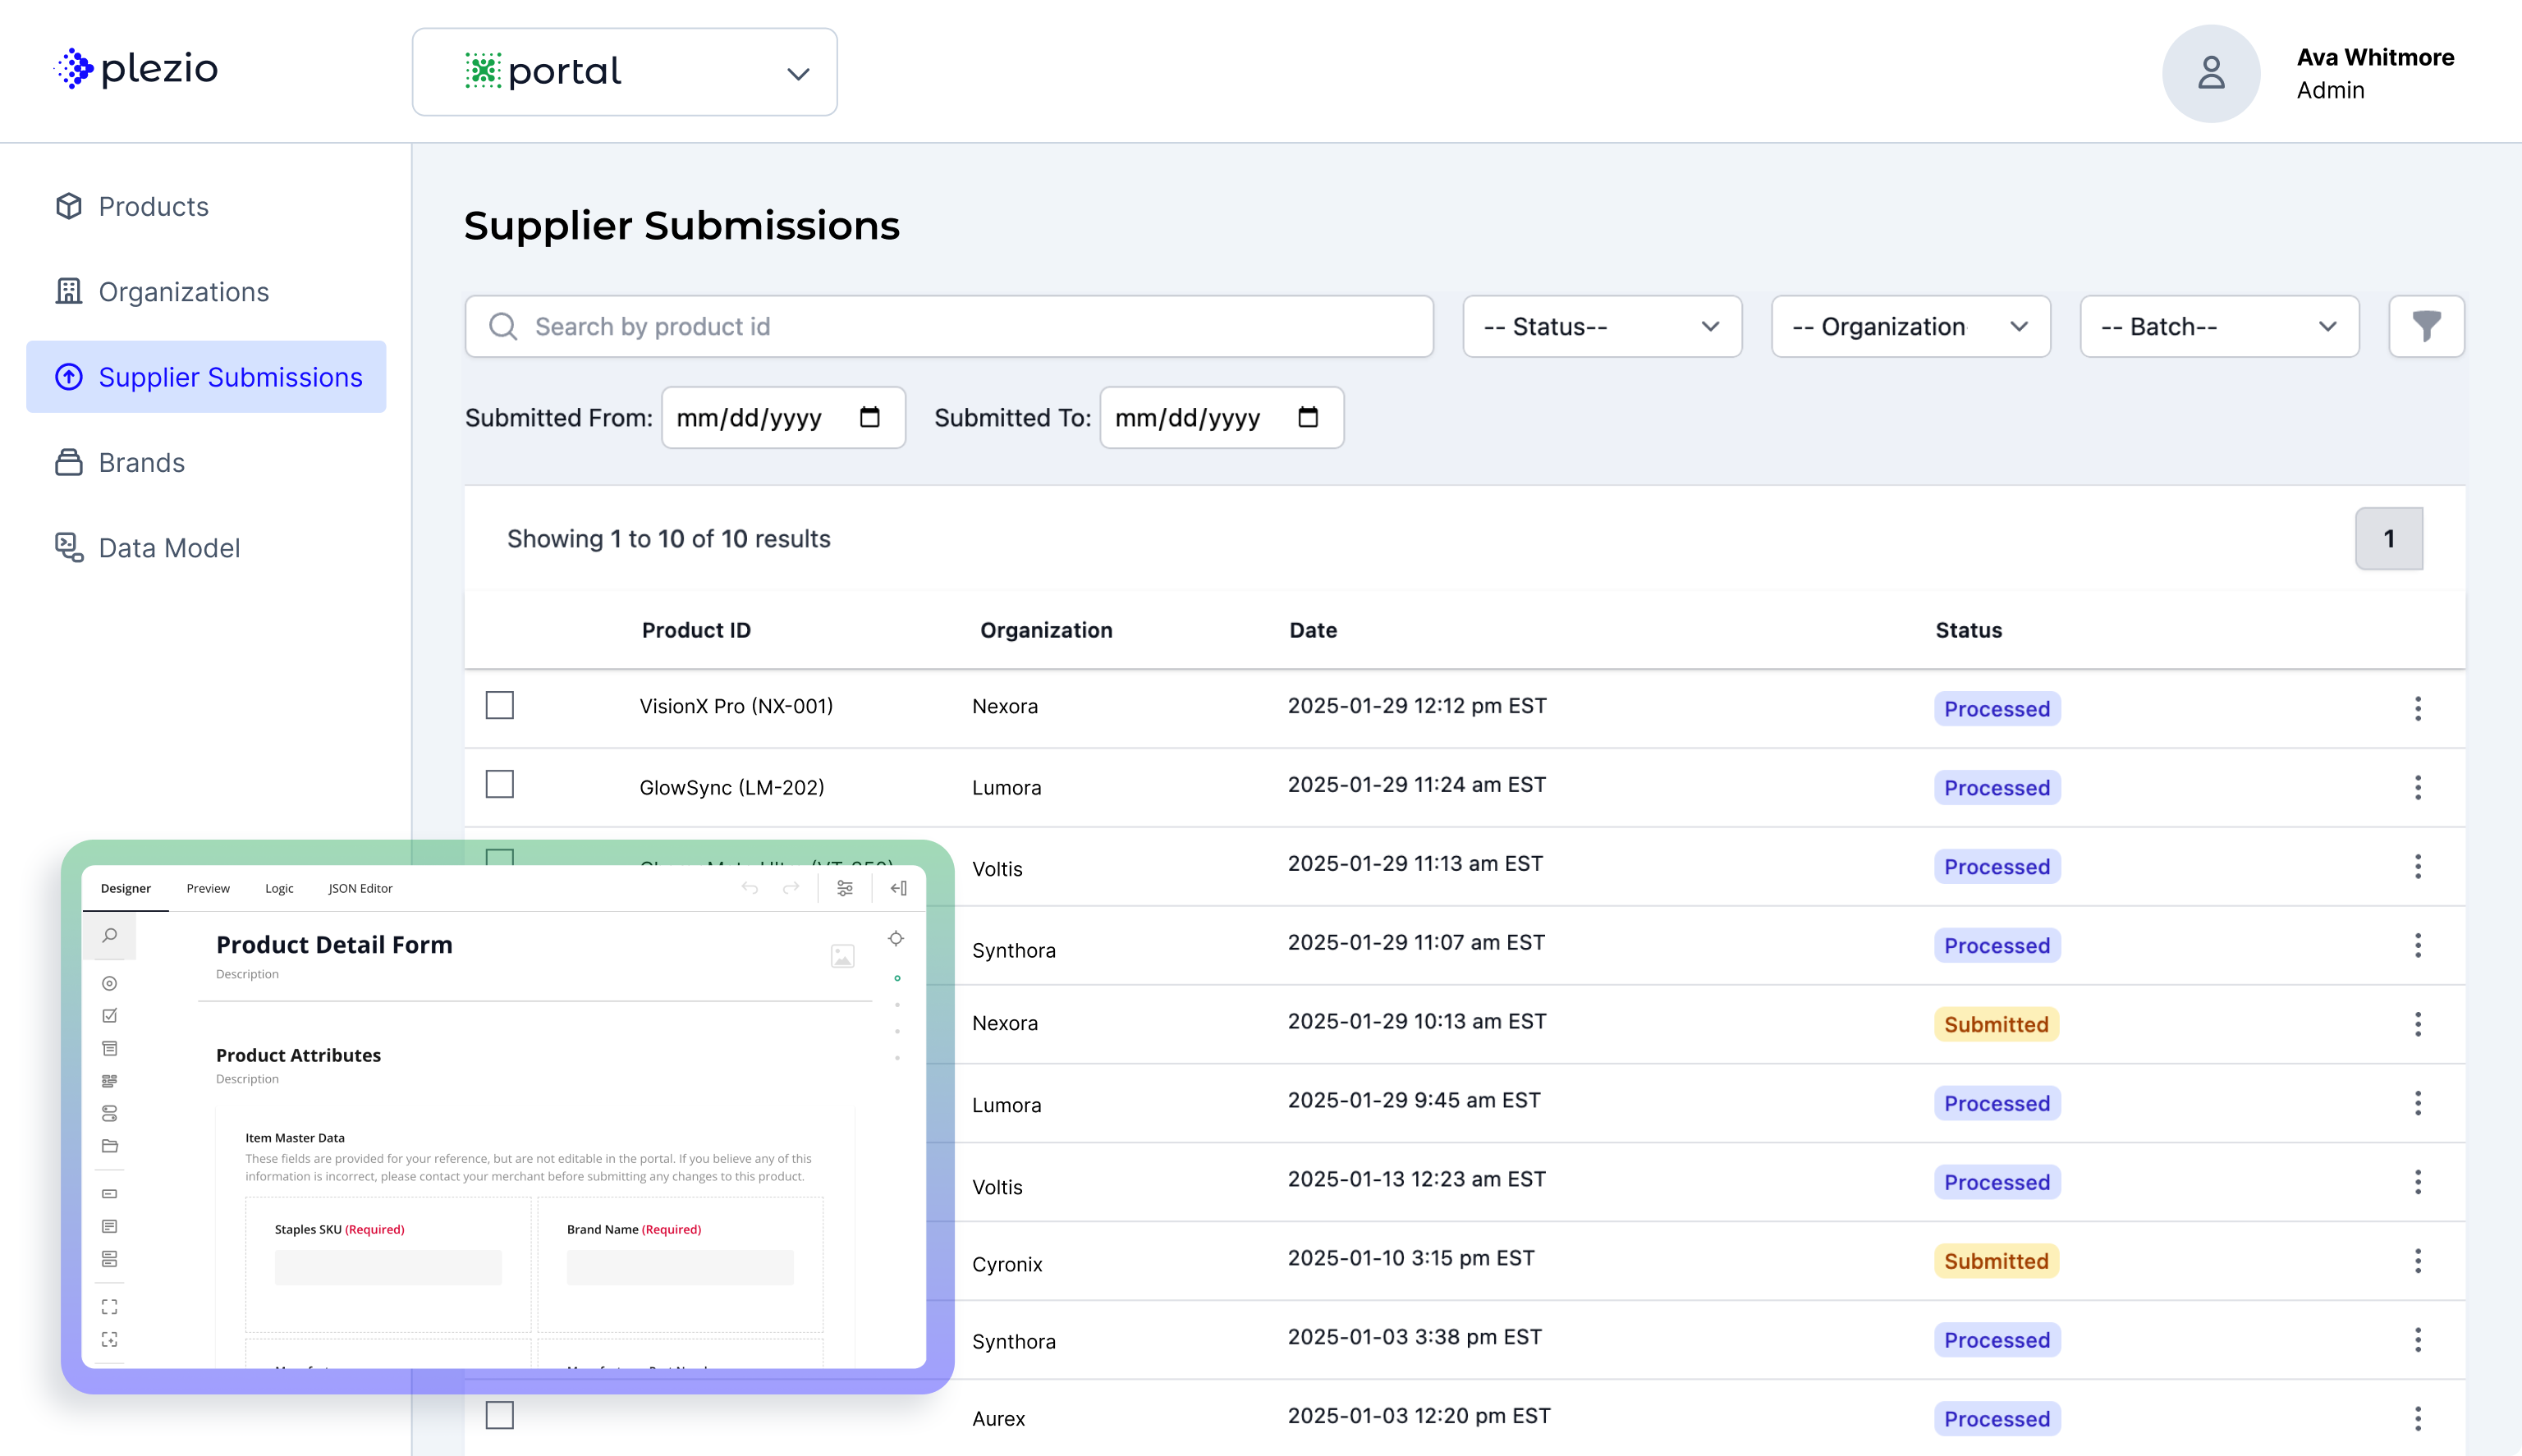Open the JSON Editor tab

(360, 888)
